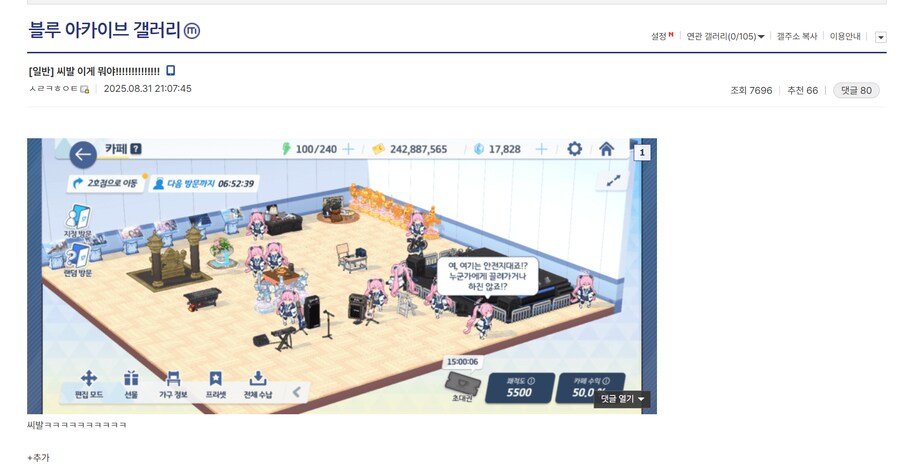900x473 pixels.
Task: Click the 블루 아카이브 갤러리 title
Action: (104, 30)
